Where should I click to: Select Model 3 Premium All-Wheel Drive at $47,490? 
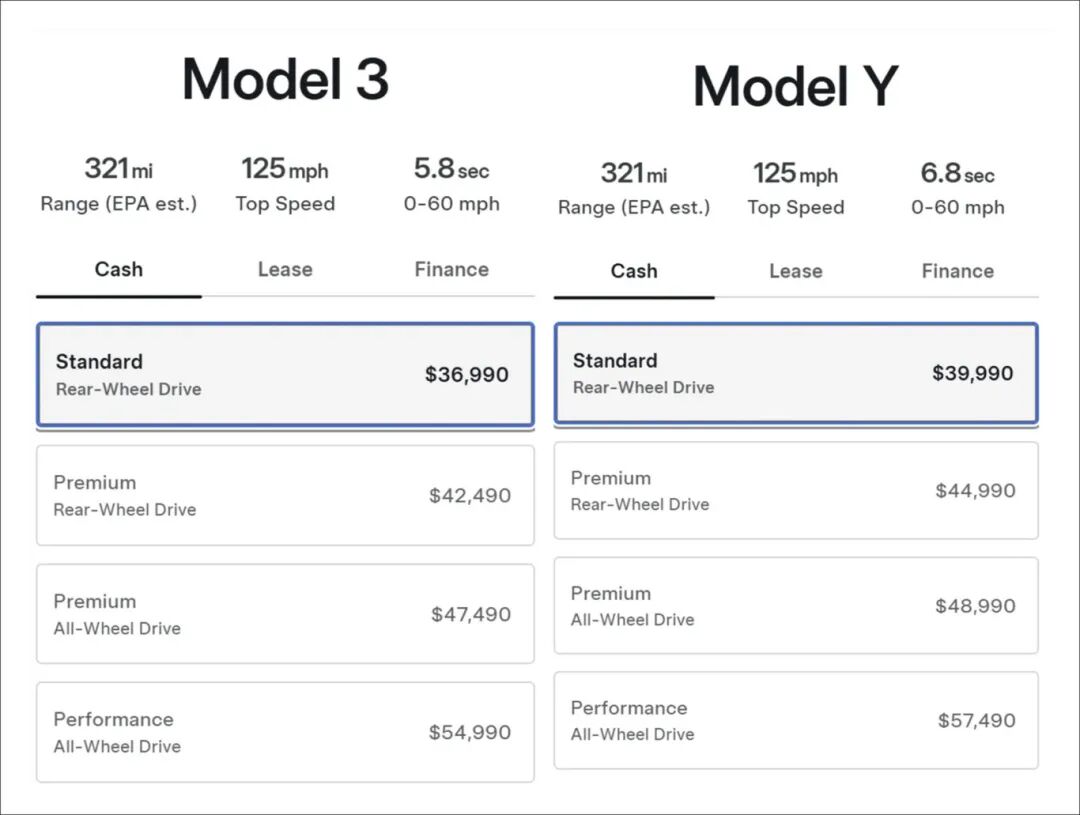pyautogui.click(x=285, y=614)
